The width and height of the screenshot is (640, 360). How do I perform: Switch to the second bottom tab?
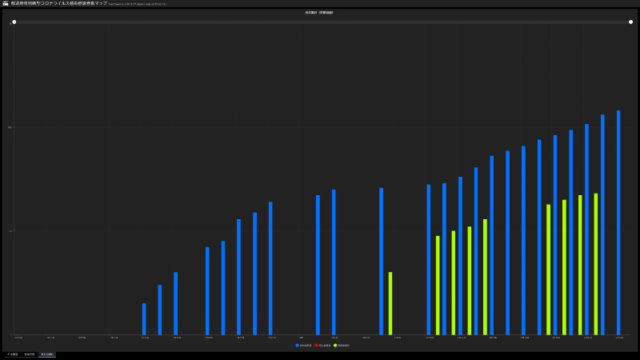[29, 354]
